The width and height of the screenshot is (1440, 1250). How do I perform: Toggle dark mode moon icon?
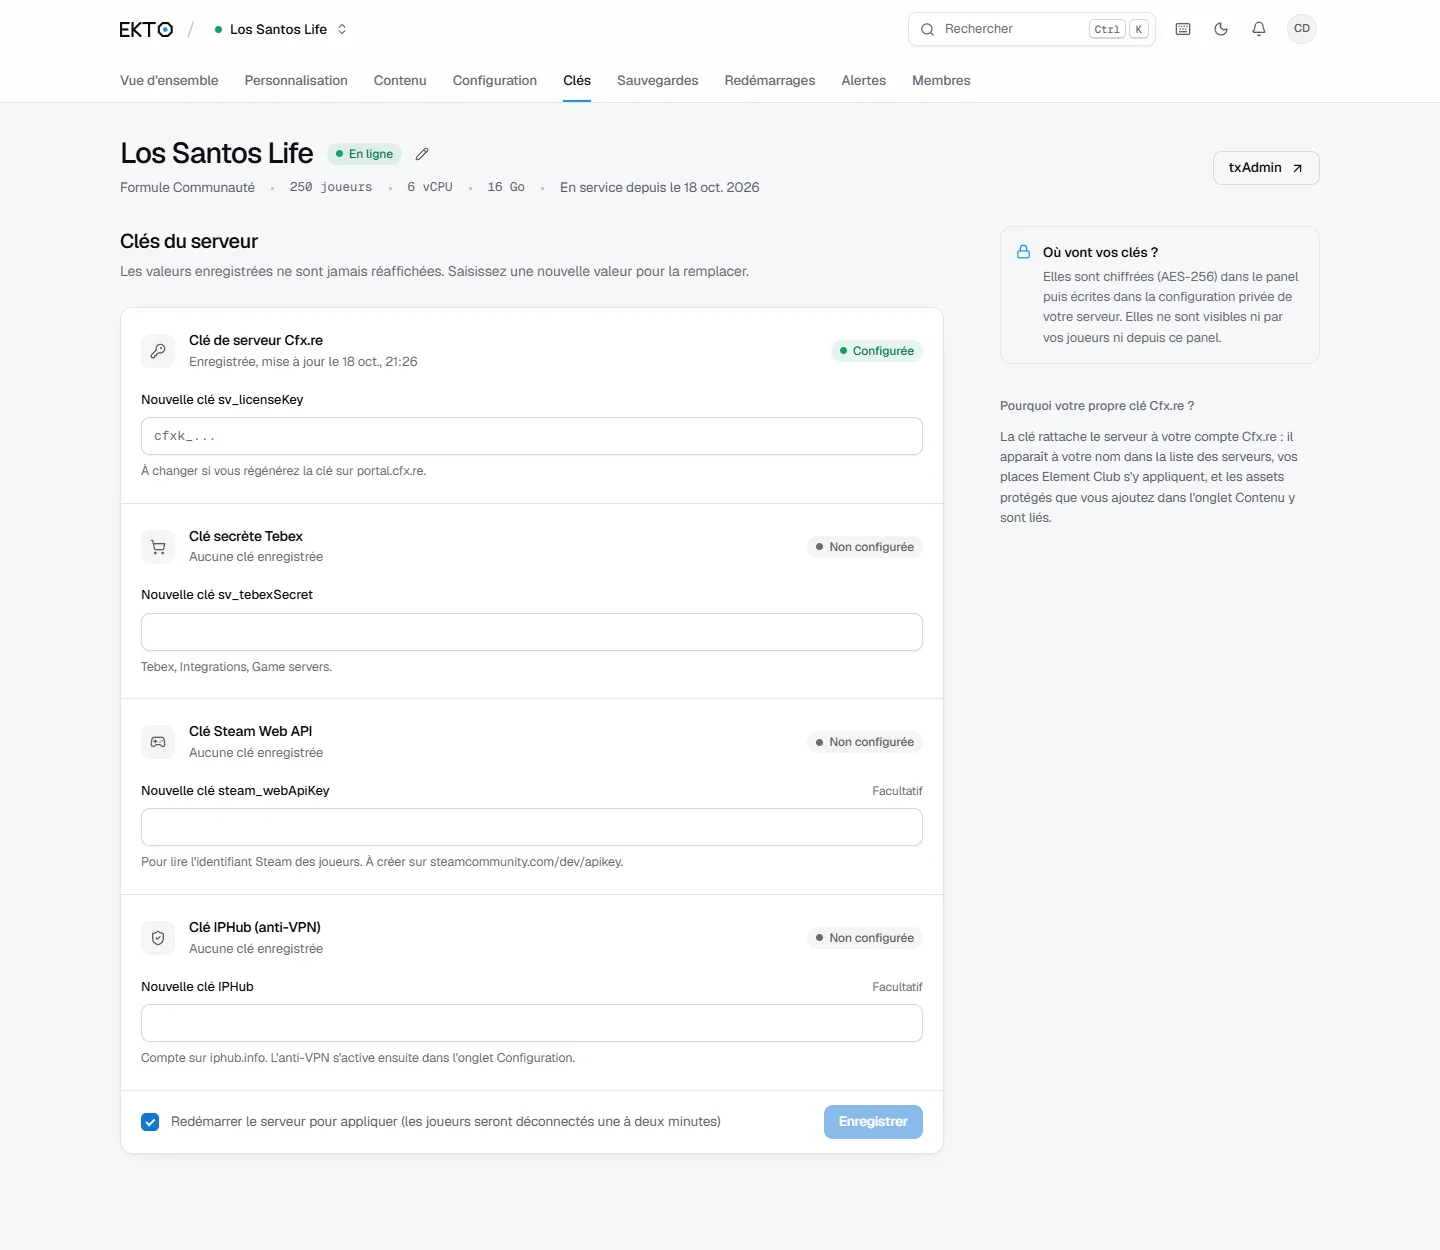point(1221,29)
